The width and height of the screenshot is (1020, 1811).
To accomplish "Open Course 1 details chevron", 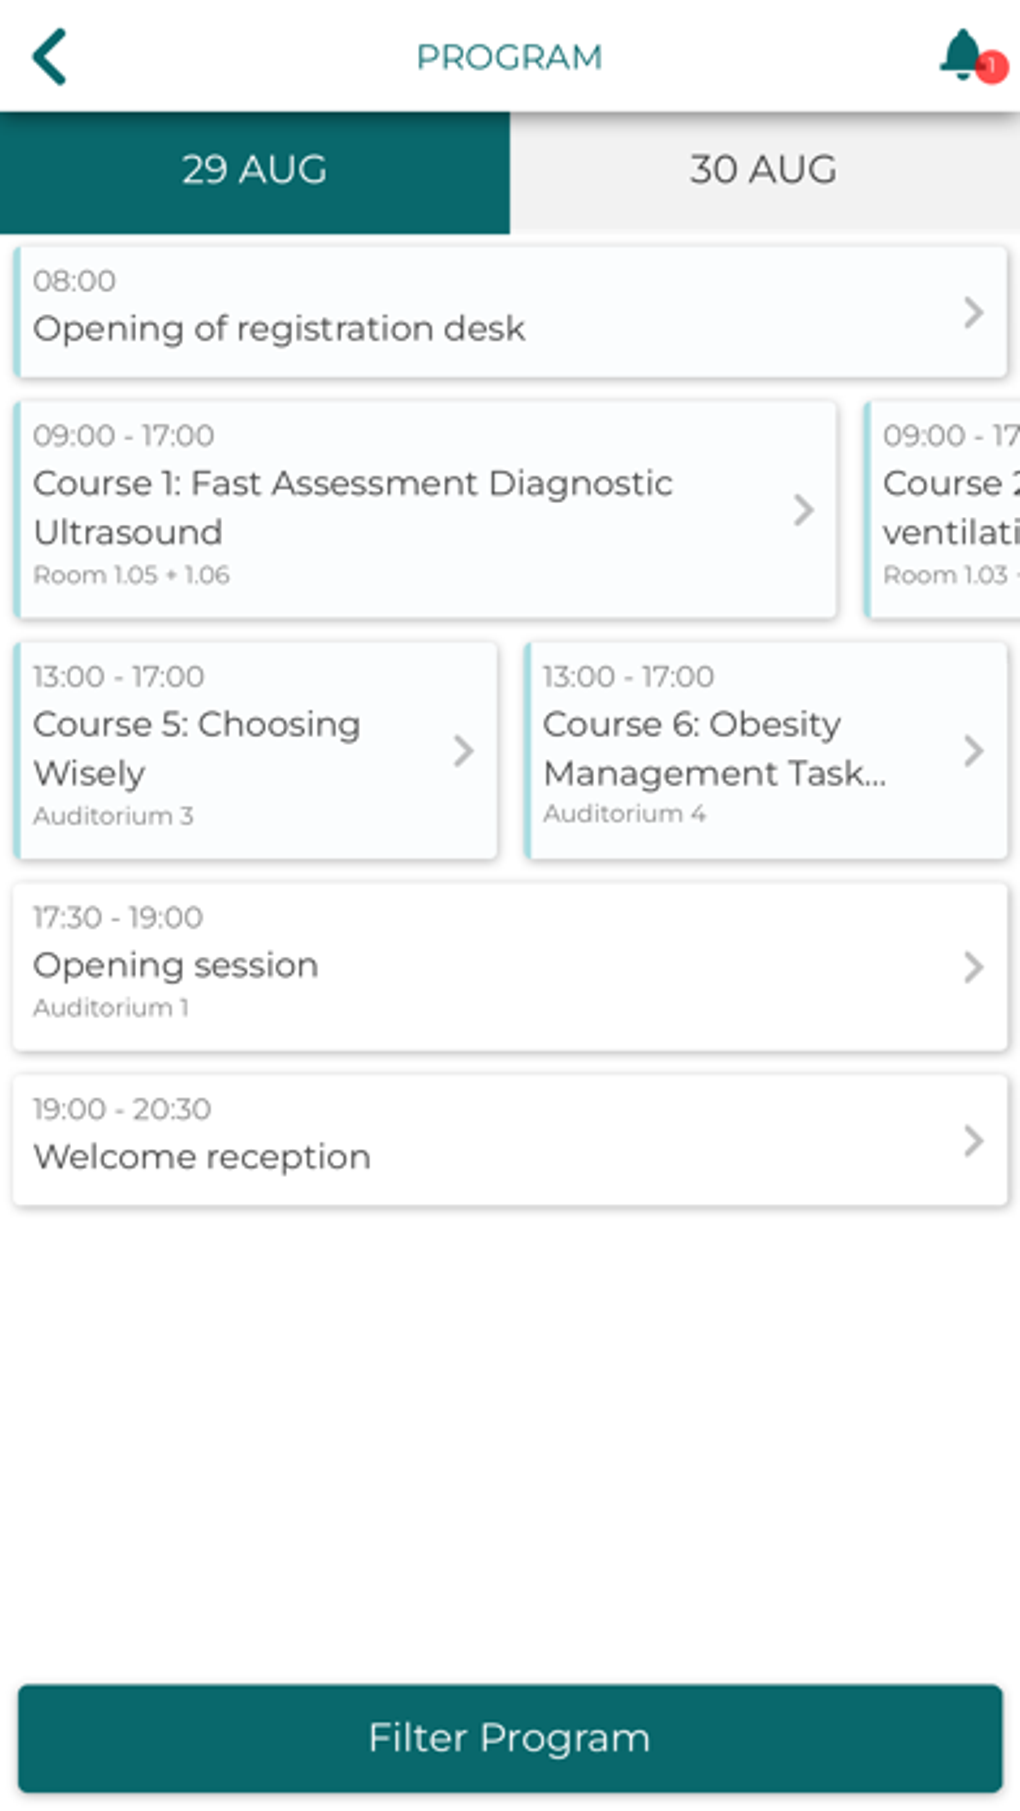I will pos(803,510).
